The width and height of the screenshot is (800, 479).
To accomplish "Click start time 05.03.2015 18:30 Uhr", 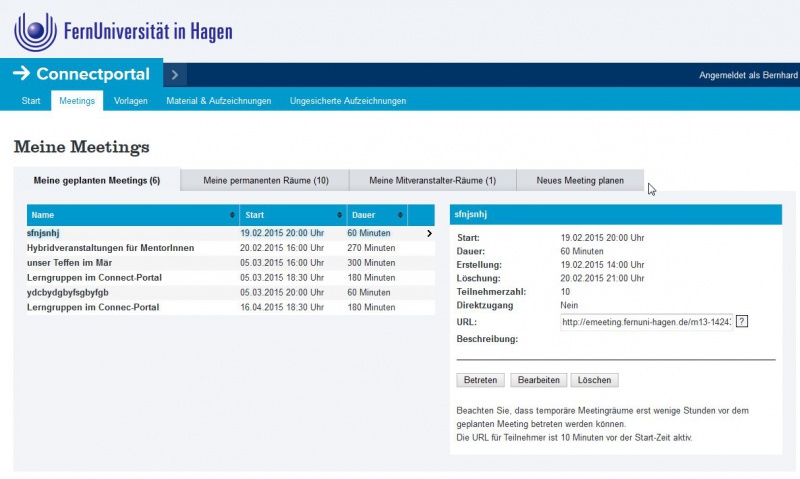I will [x=282, y=278].
